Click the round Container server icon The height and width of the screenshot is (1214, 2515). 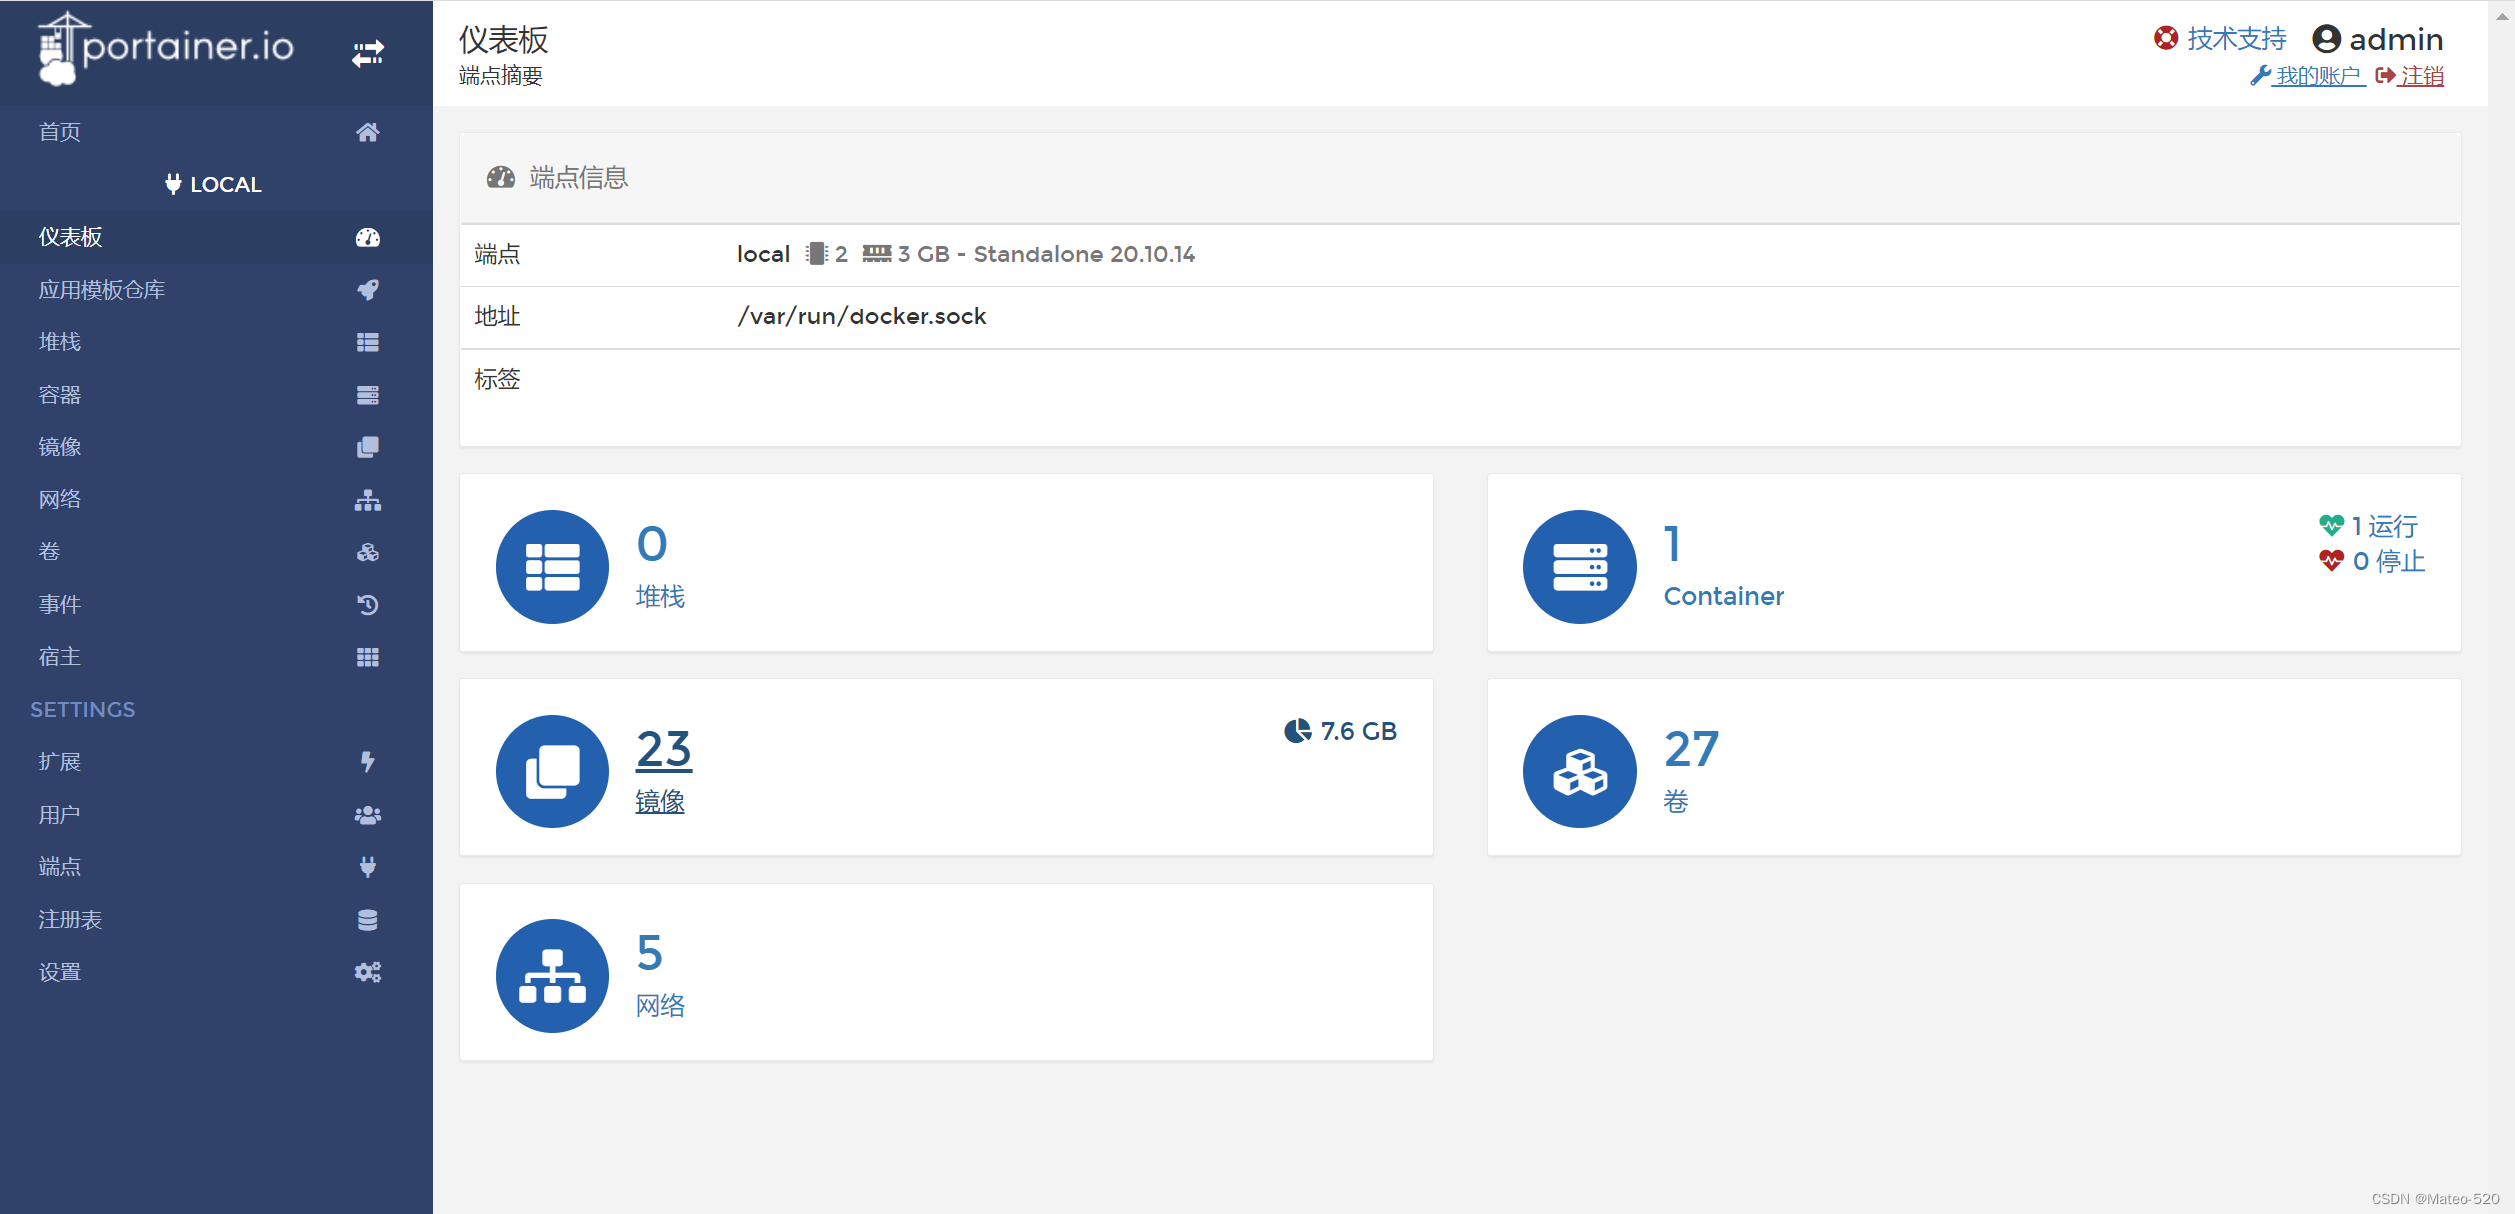pos(1580,567)
